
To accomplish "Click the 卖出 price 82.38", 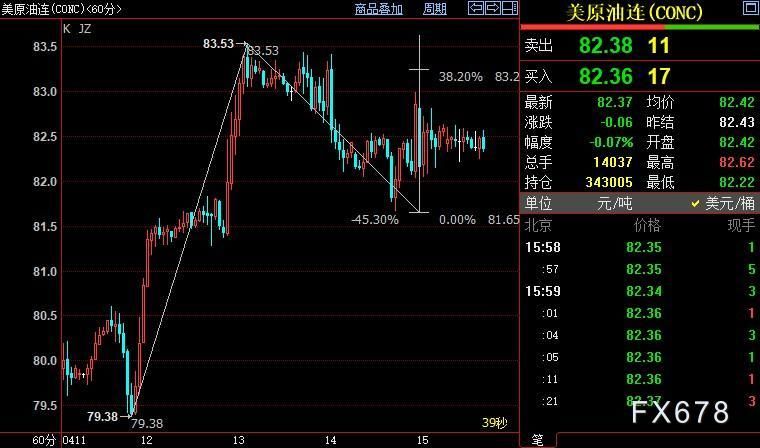I will [x=606, y=46].
